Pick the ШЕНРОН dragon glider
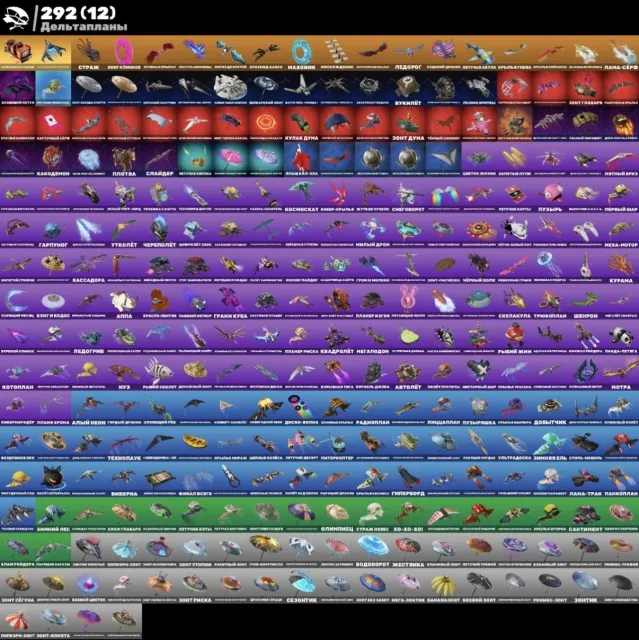The image size is (639, 640). (x=586, y=302)
